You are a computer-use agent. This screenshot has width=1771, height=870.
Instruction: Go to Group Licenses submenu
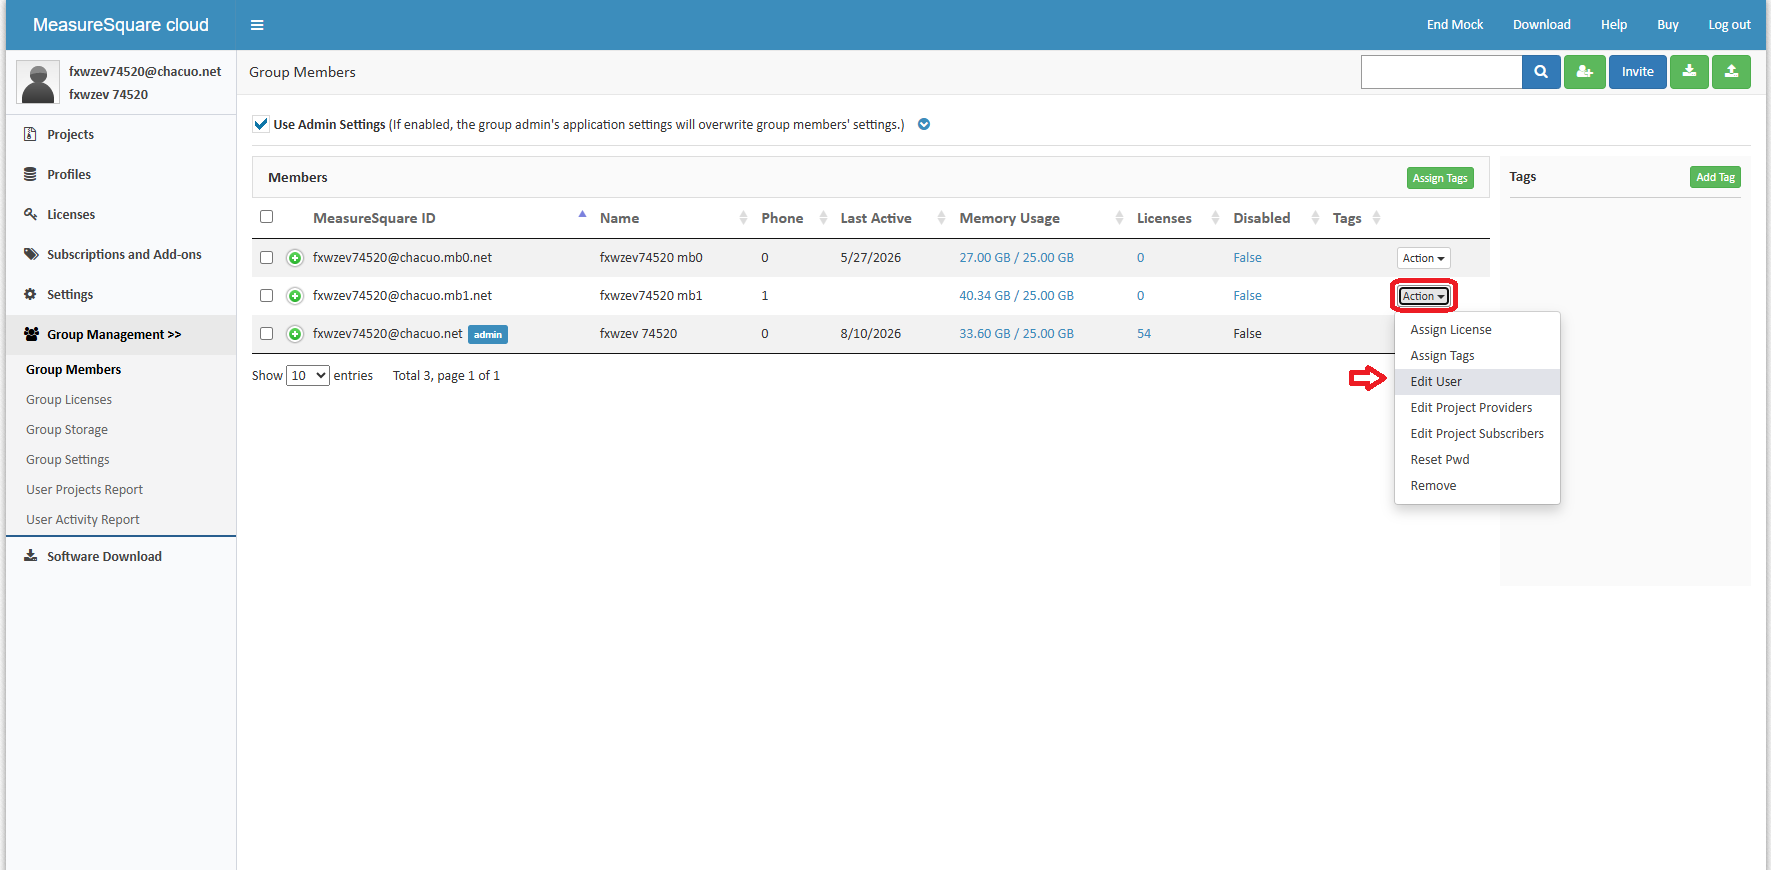point(69,400)
